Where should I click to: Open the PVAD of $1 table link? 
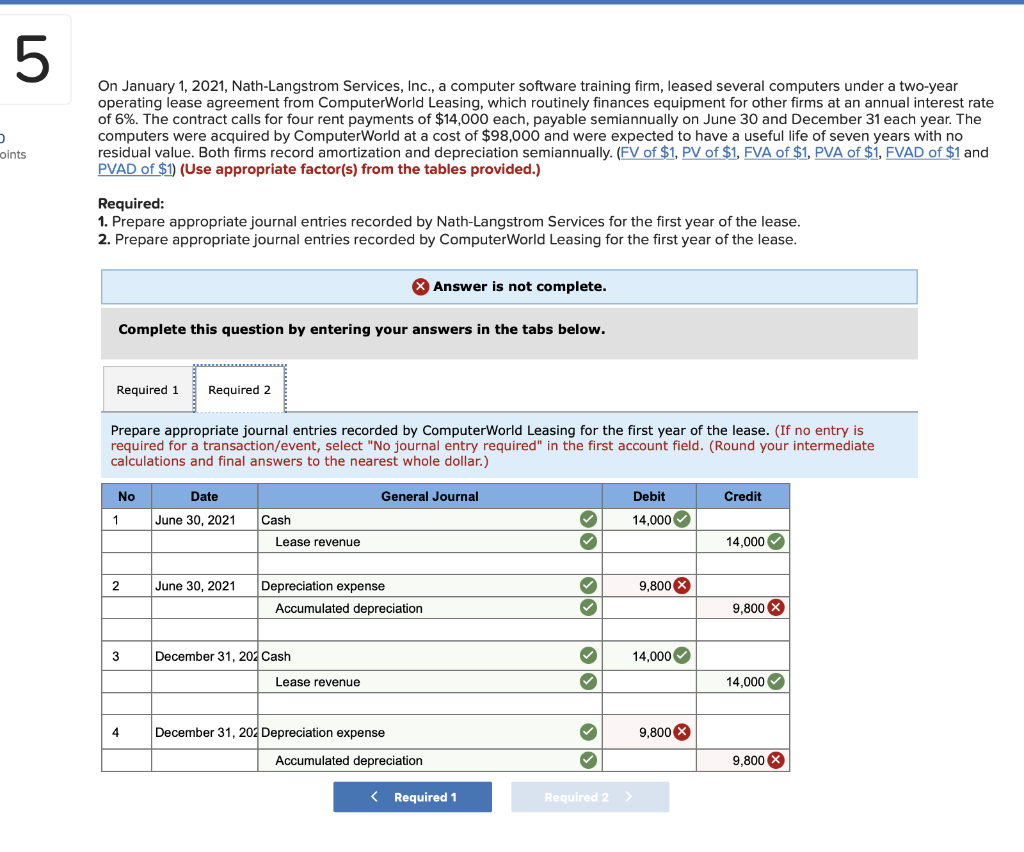(x=135, y=169)
